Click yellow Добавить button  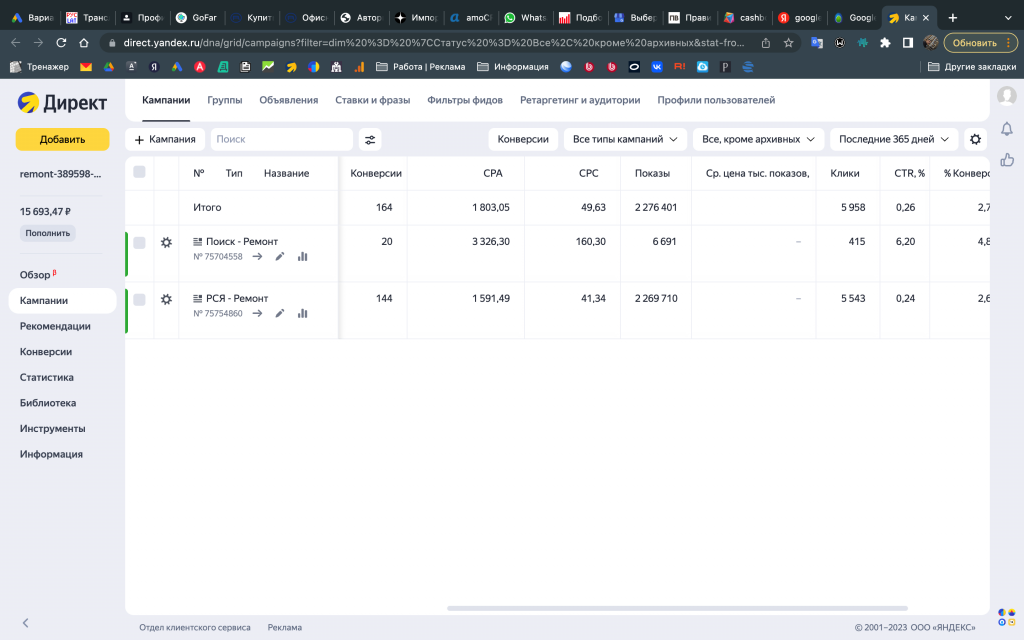pos(62,139)
